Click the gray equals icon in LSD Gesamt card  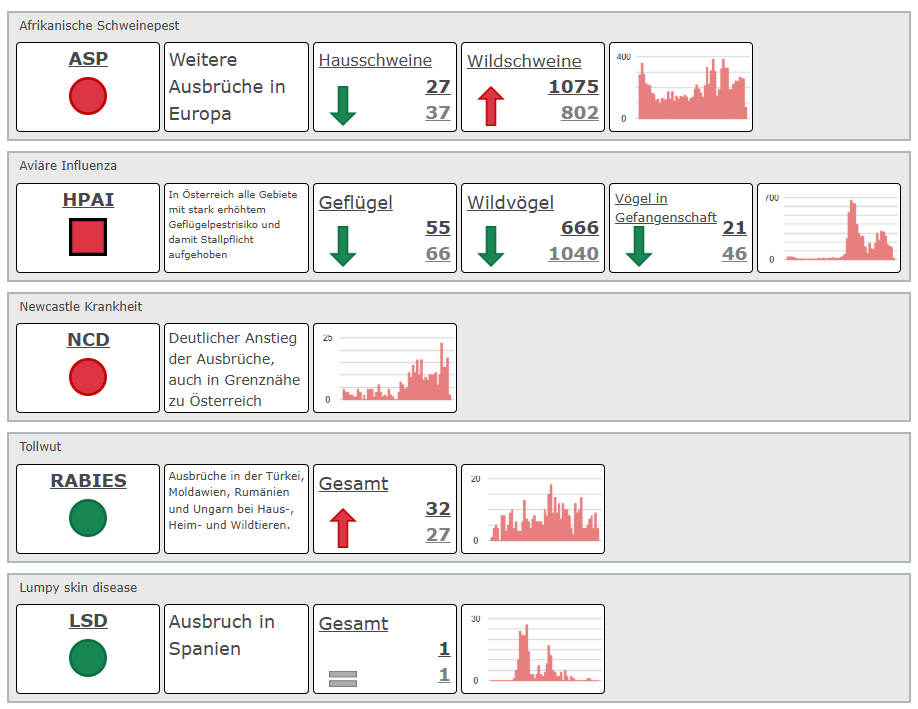click(343, 679)
